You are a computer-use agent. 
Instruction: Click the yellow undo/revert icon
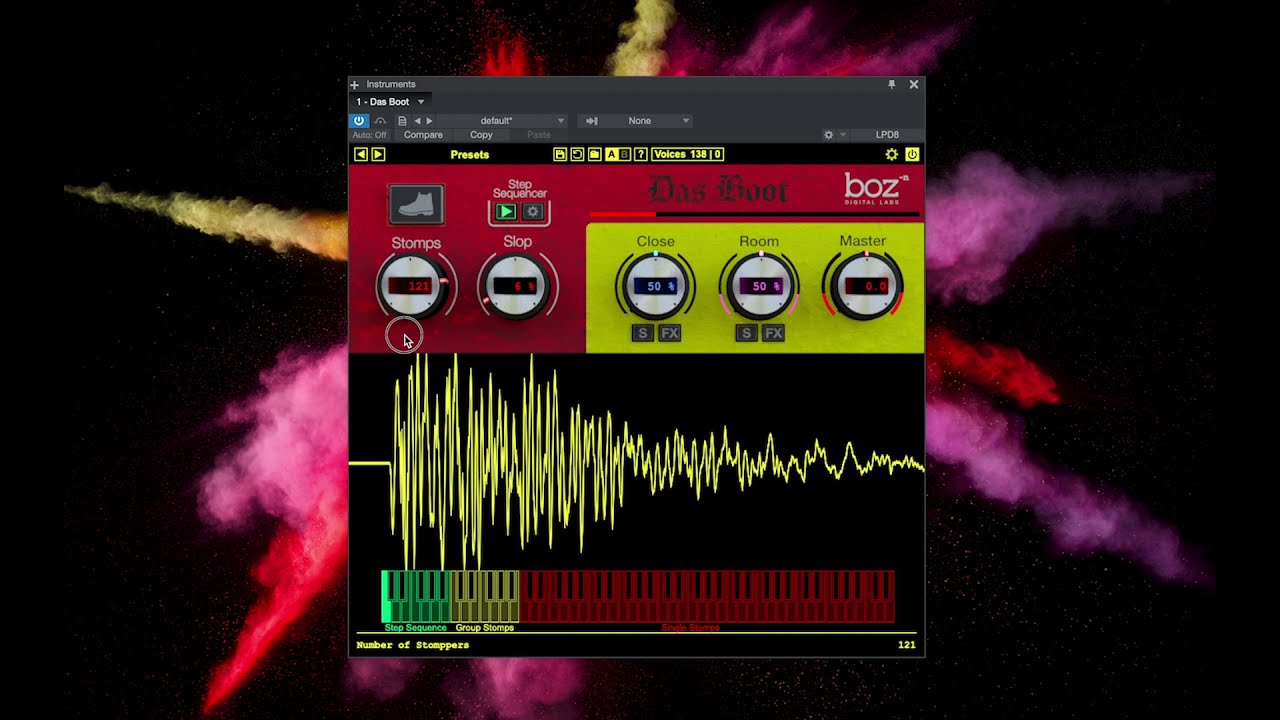tap(577, 154)
